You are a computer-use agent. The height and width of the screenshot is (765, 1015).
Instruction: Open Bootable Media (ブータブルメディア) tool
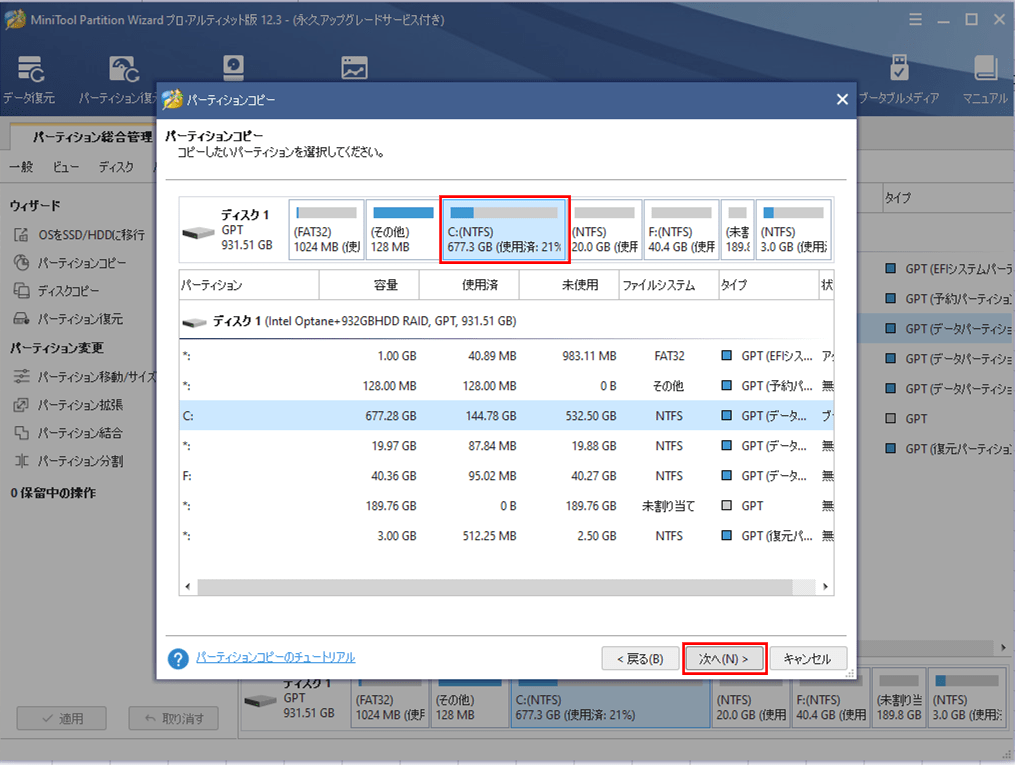pyautogui.click(x=898, y=80)
